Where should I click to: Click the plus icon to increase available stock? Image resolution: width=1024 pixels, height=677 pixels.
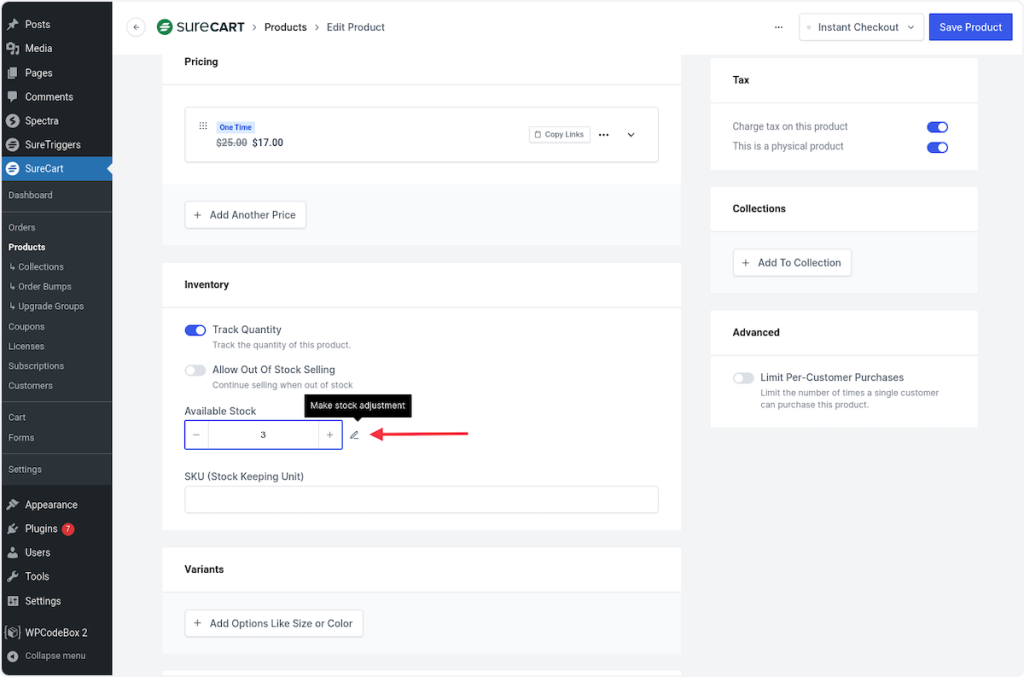coord(330,435)
